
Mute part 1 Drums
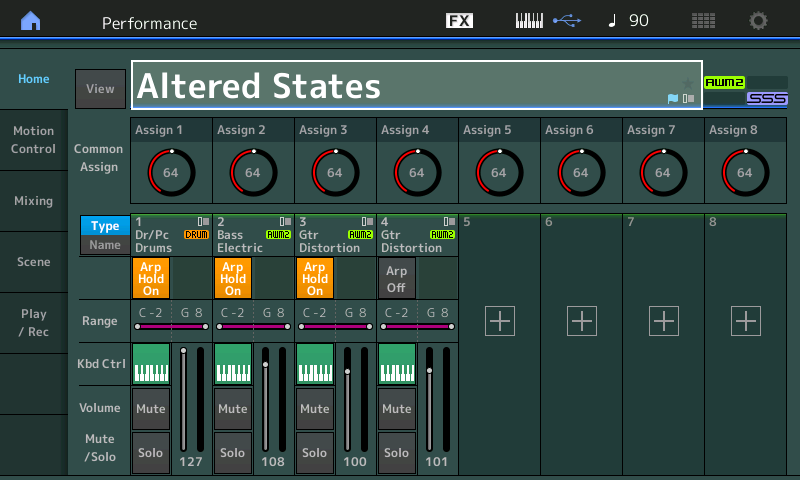click(x=151, y=409)
